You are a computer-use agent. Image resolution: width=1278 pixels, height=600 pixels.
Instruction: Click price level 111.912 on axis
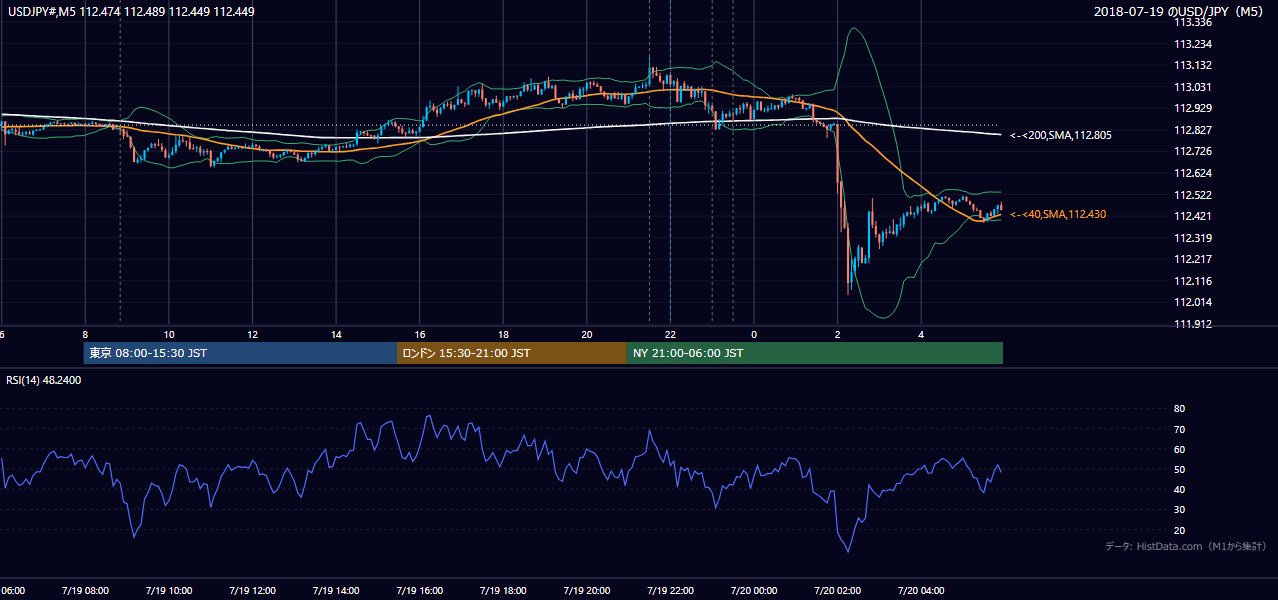pyautogui.click(x=1192, y=324)
